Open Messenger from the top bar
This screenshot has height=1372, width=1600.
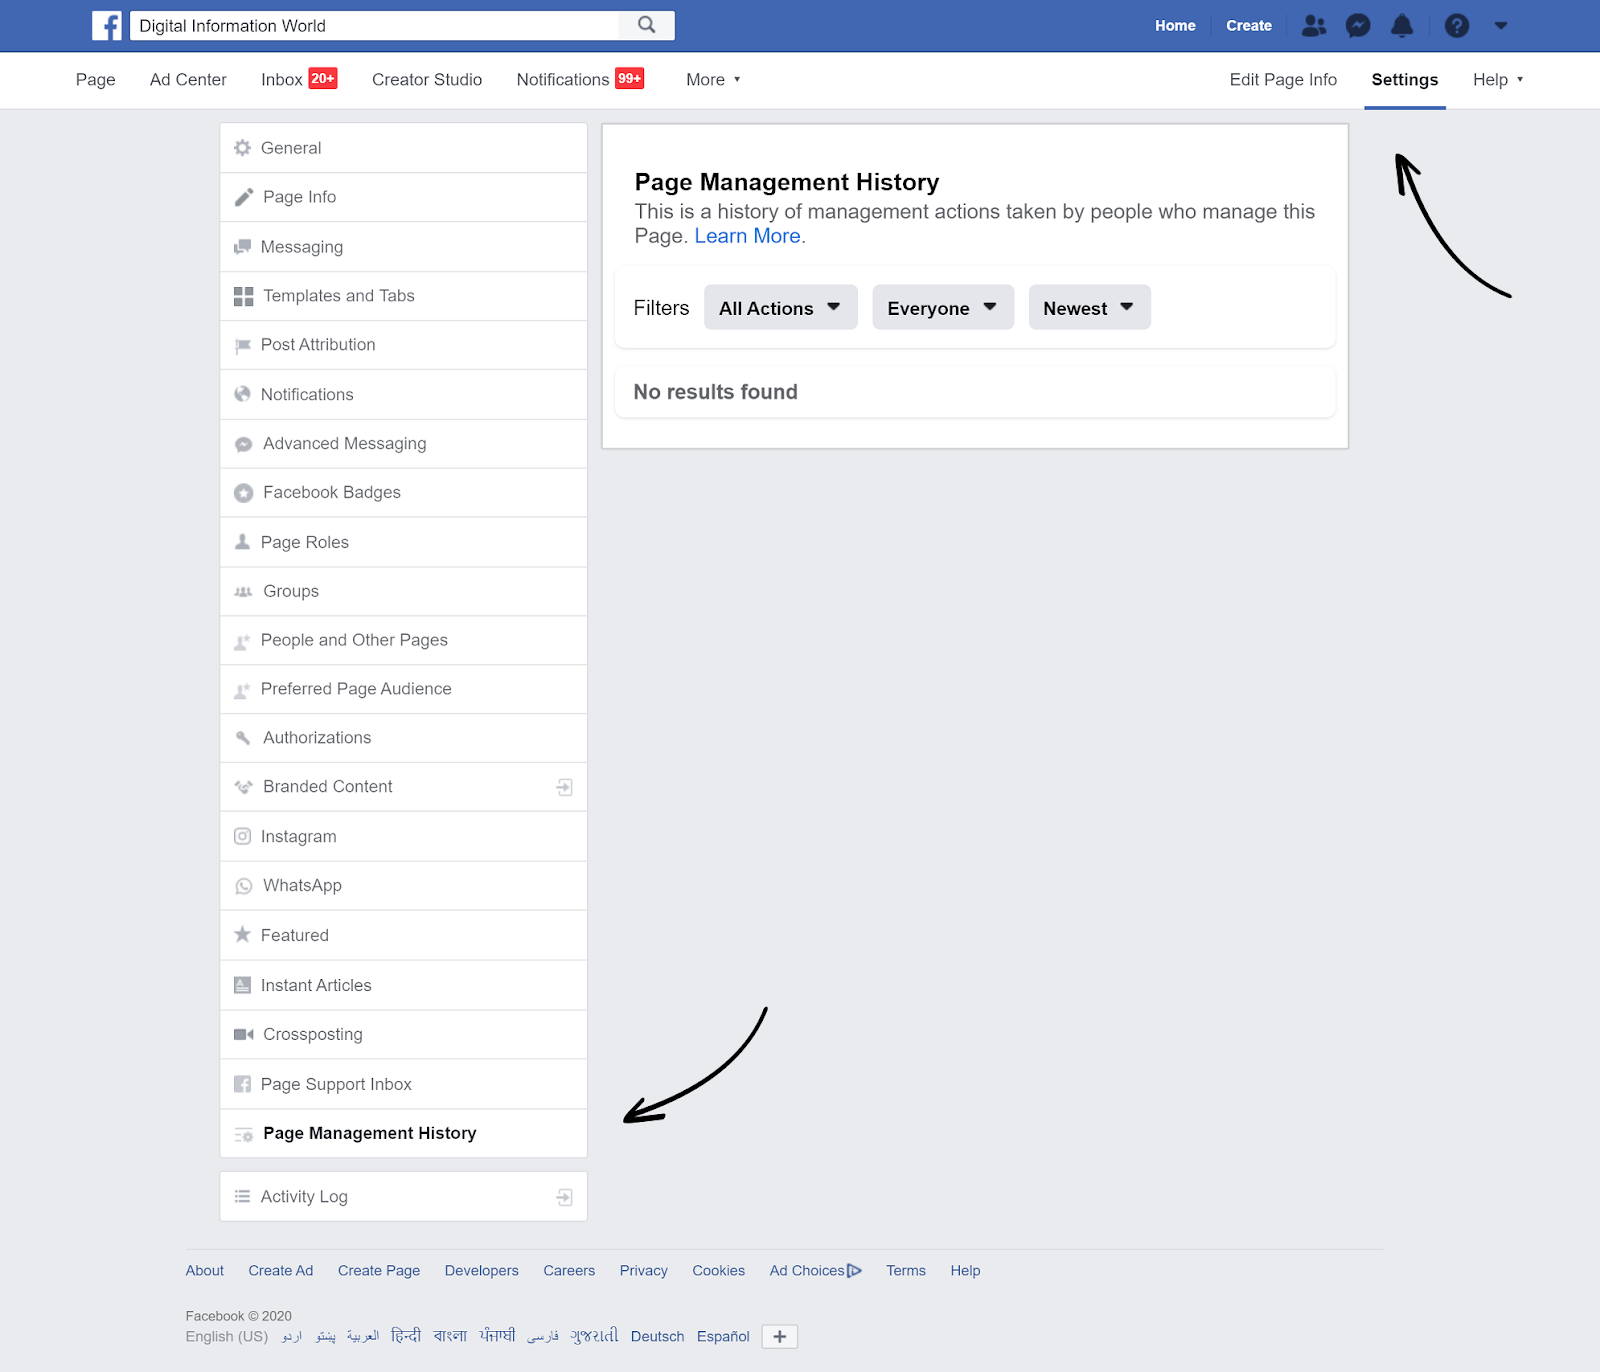[x=1357, y=25]
